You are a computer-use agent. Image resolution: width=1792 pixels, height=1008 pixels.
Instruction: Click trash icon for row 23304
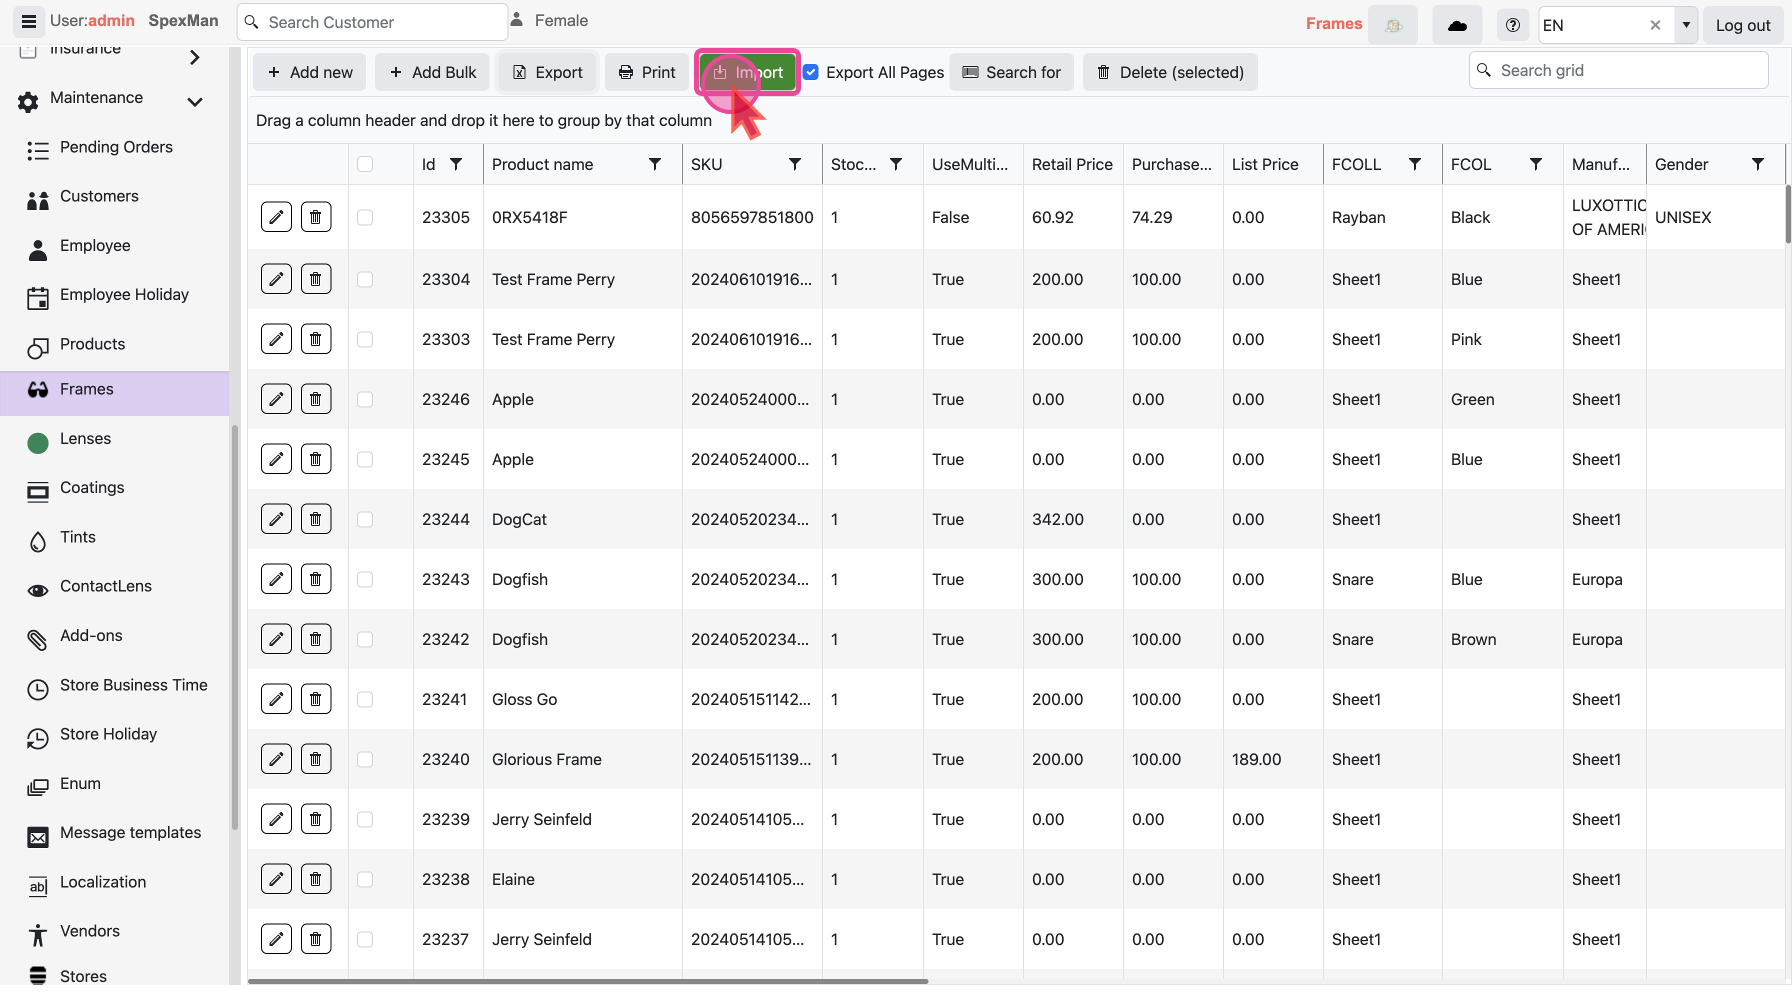coord(316,279)
